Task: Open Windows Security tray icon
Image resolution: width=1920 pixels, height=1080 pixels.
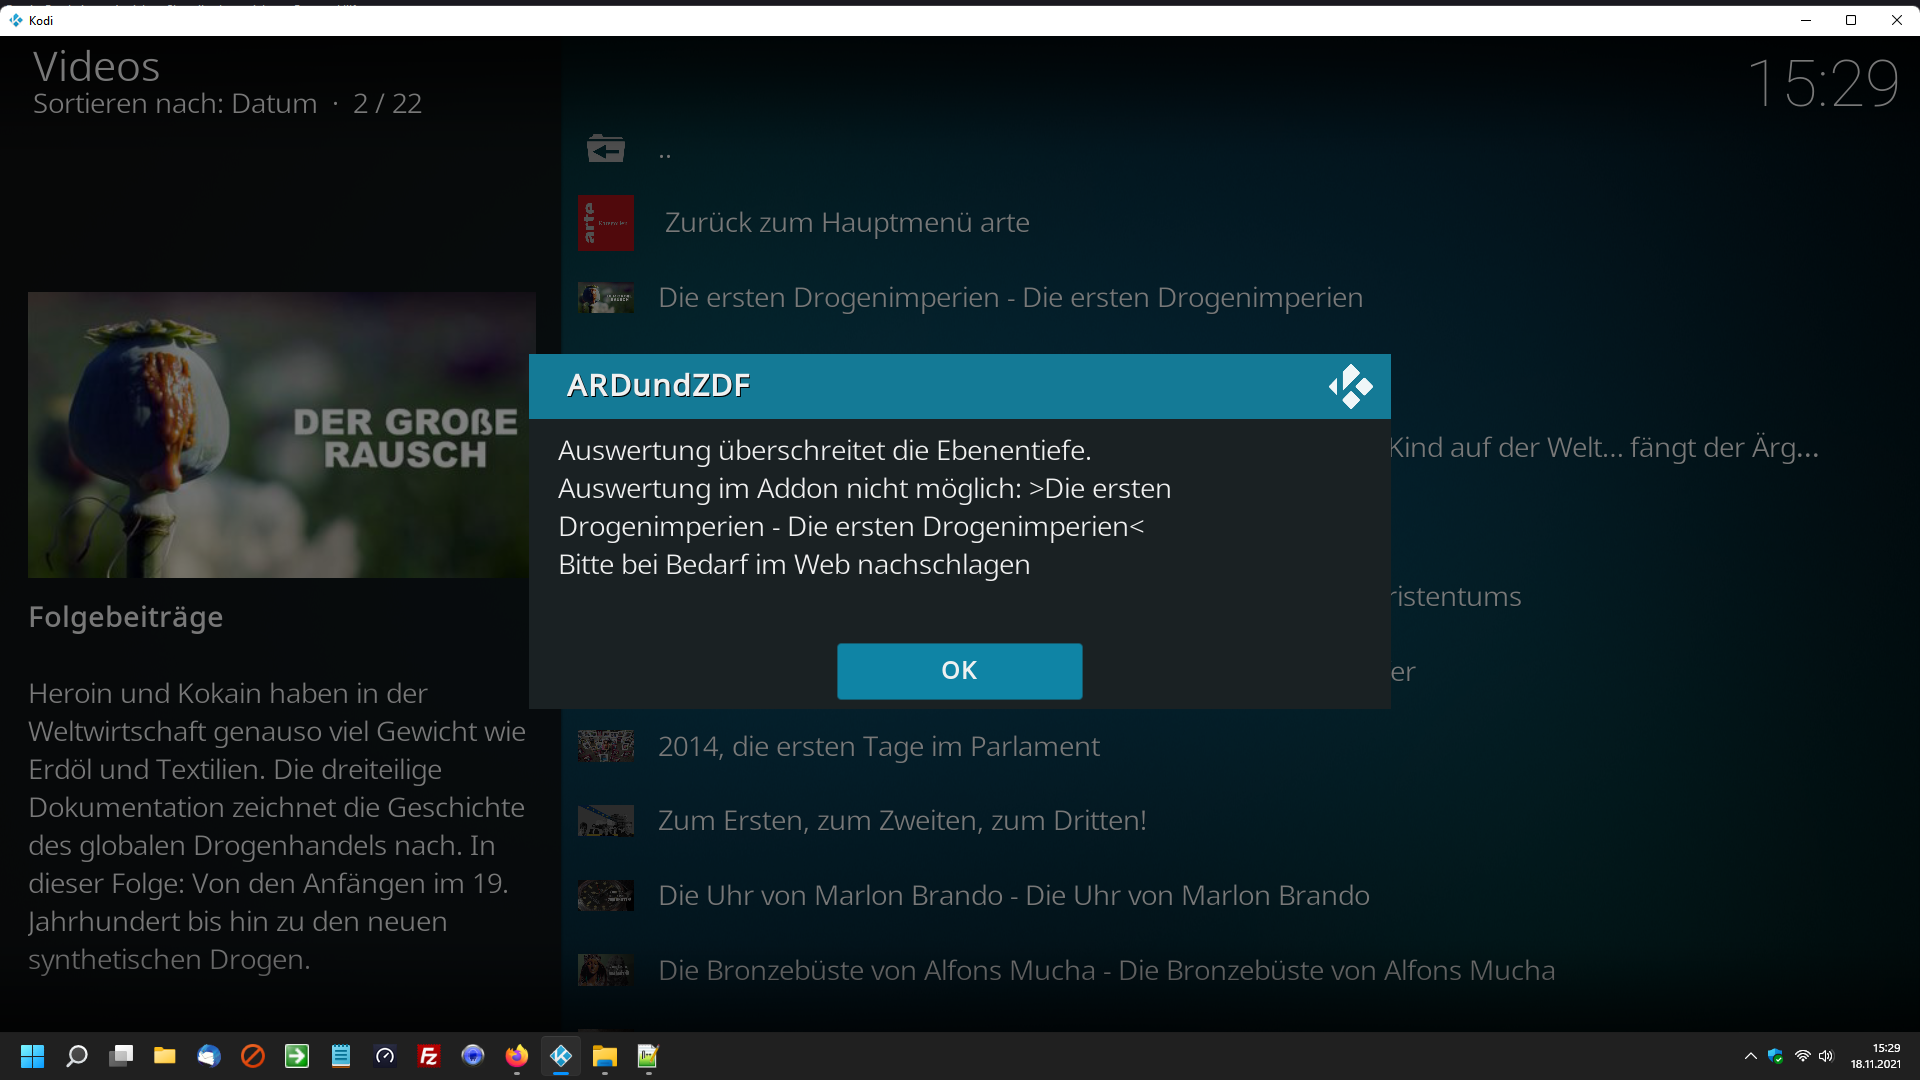Action: tap(1776, 1056)
